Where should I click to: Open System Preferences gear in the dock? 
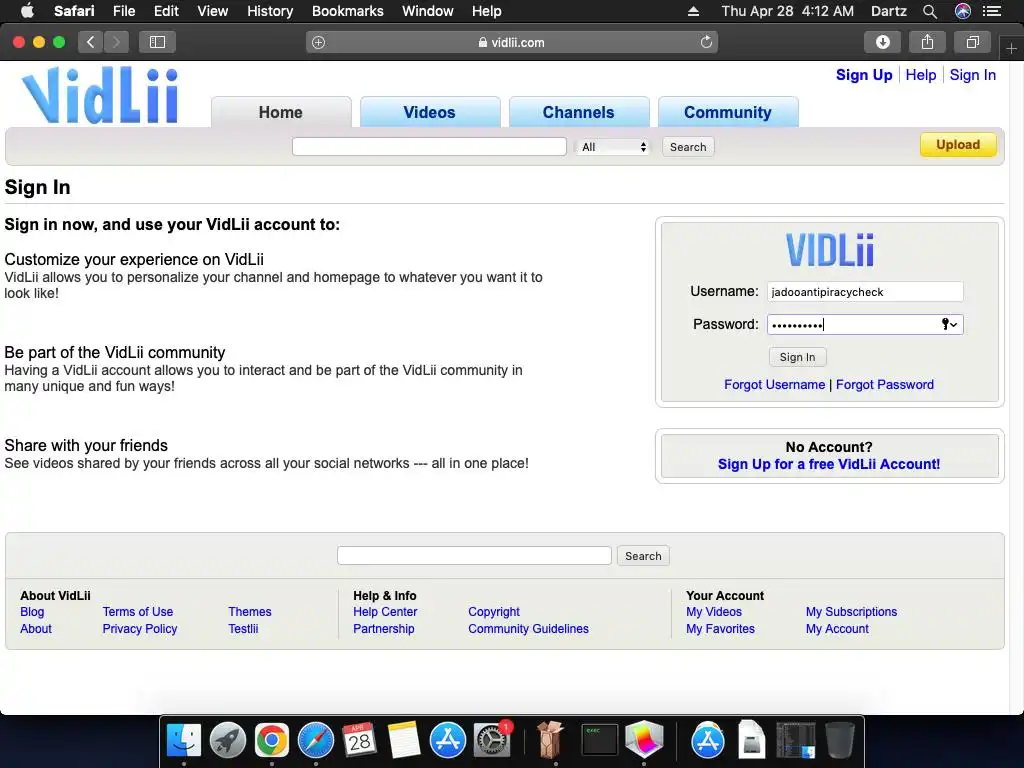[x=492, y=741]
